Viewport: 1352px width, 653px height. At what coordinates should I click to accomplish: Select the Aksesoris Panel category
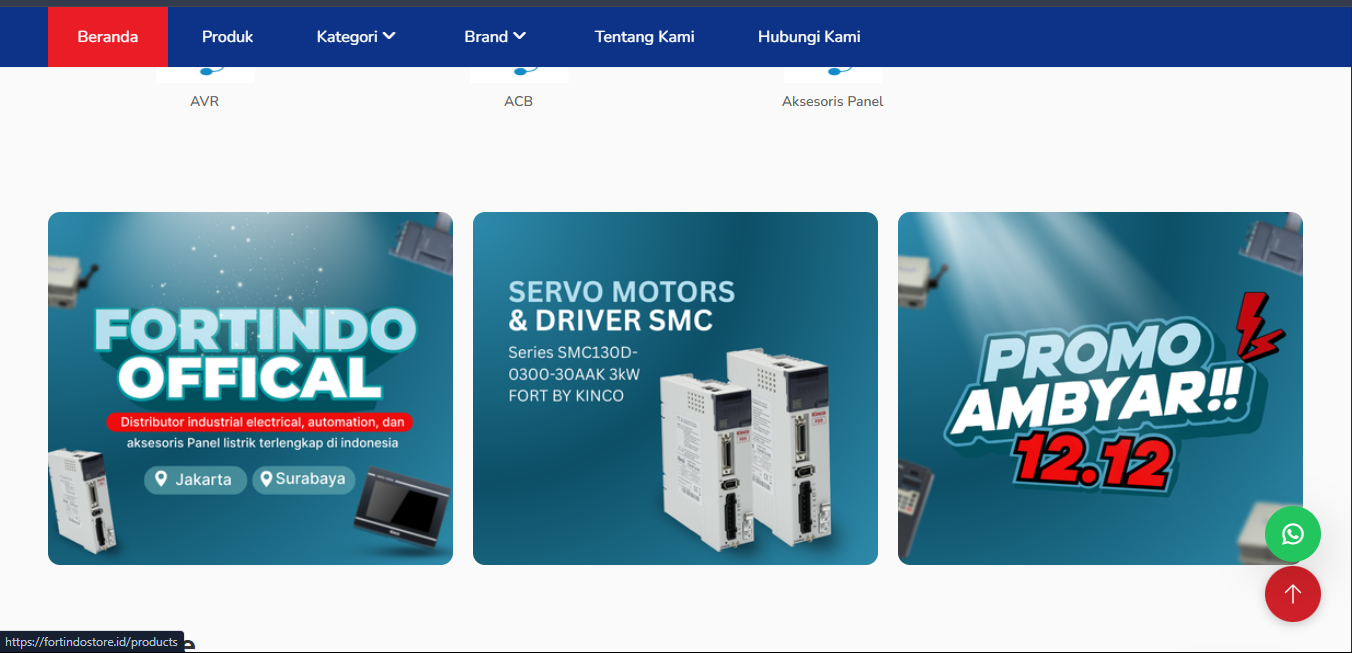pos(833,101)
